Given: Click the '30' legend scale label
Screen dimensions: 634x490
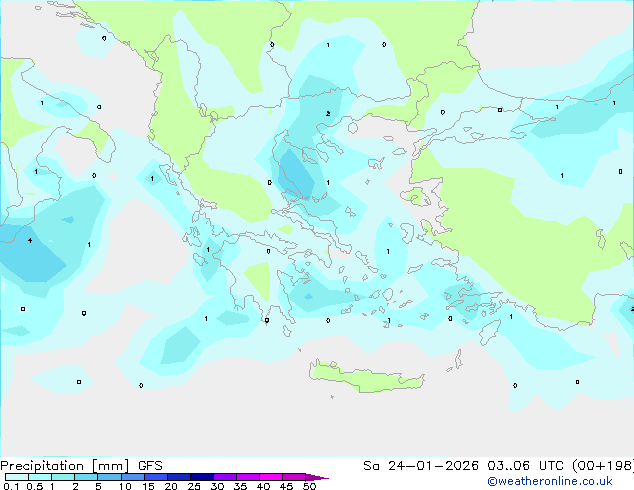Looking at the screenshot, I should pyautogui.click(x=217, y=486).
